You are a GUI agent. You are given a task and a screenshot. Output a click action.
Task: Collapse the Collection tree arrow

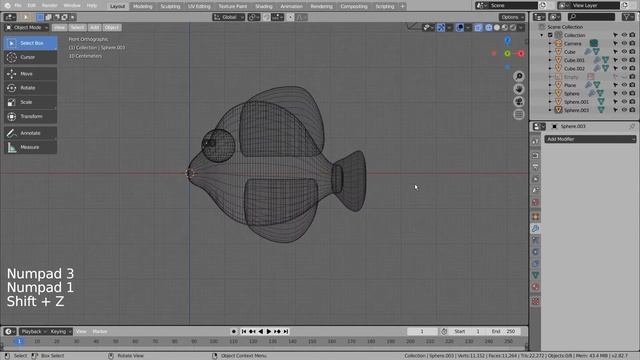[x=542, y=35]
